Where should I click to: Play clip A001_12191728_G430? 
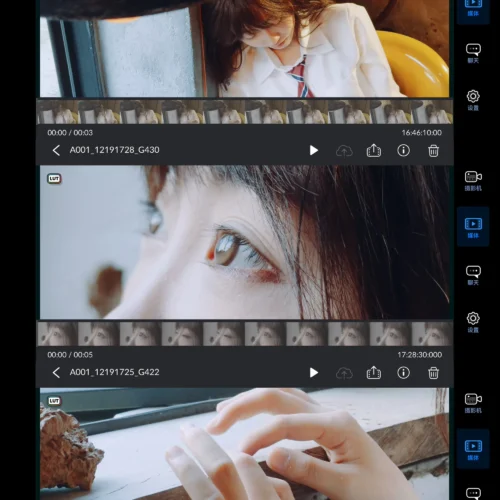tap(314, 150)
